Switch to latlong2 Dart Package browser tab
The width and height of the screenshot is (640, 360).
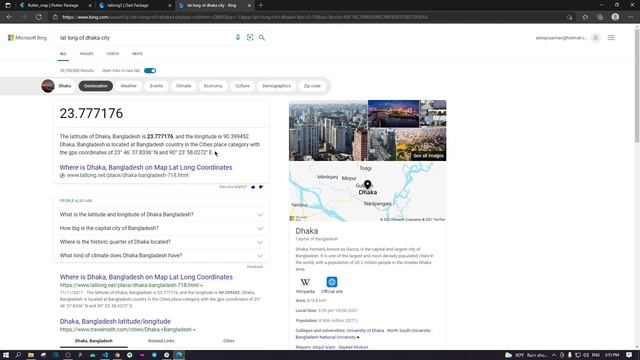click(135, 5)
